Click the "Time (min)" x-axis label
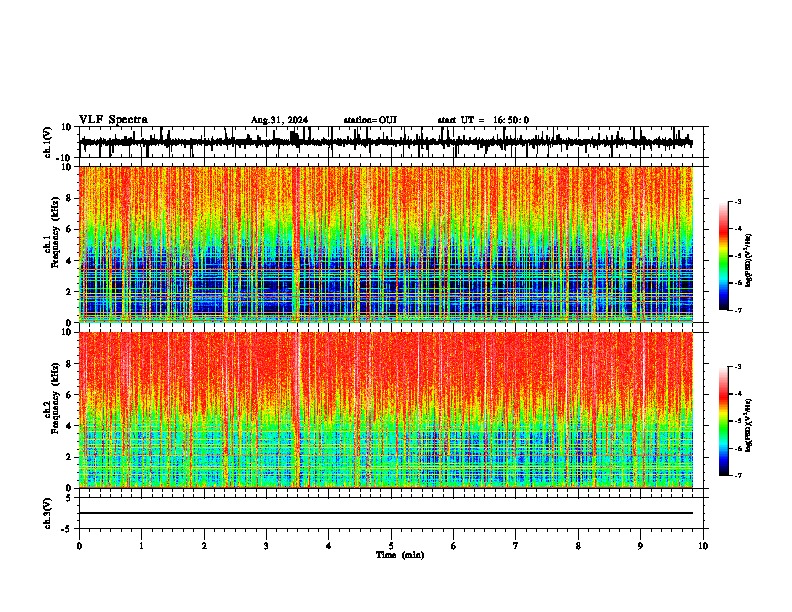The height and width of the screenshot is (612, 792). [x=400, y=555]
